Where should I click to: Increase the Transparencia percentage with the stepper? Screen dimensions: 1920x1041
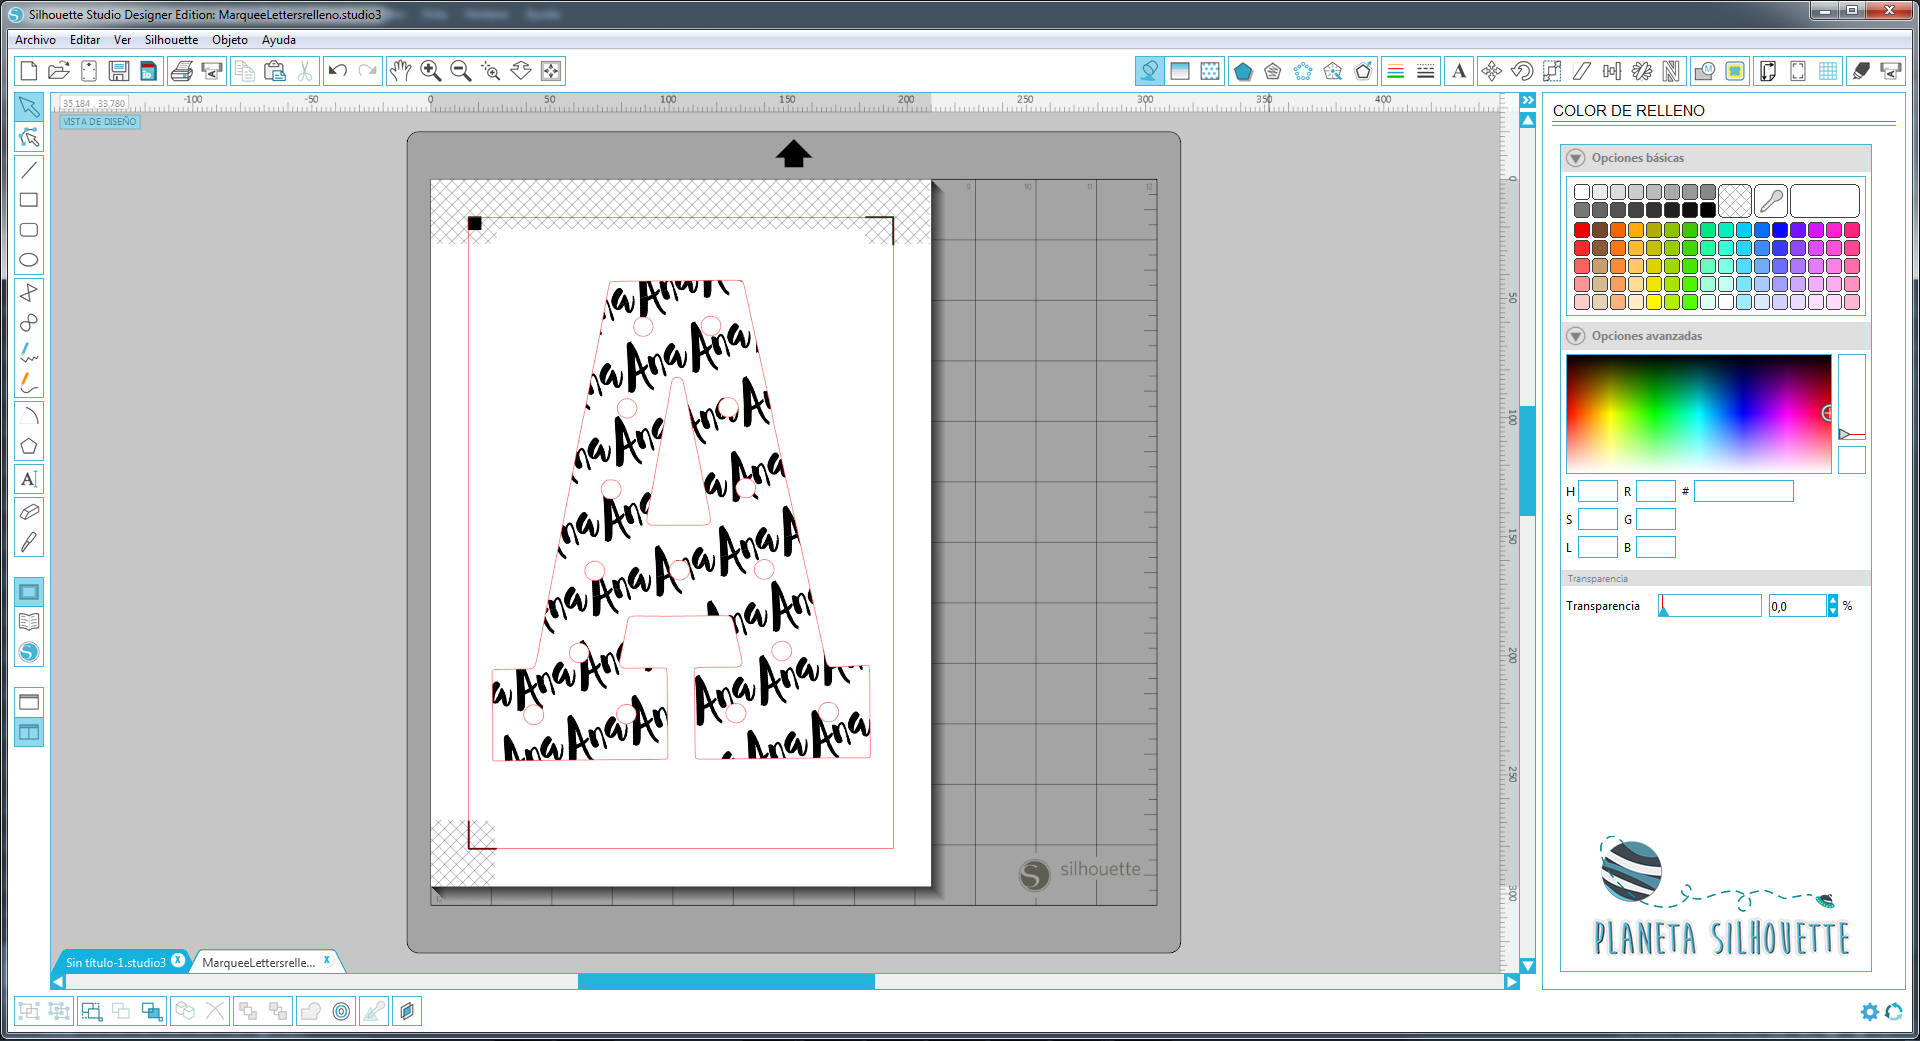pyautogui.click(x=1833, y=600)
